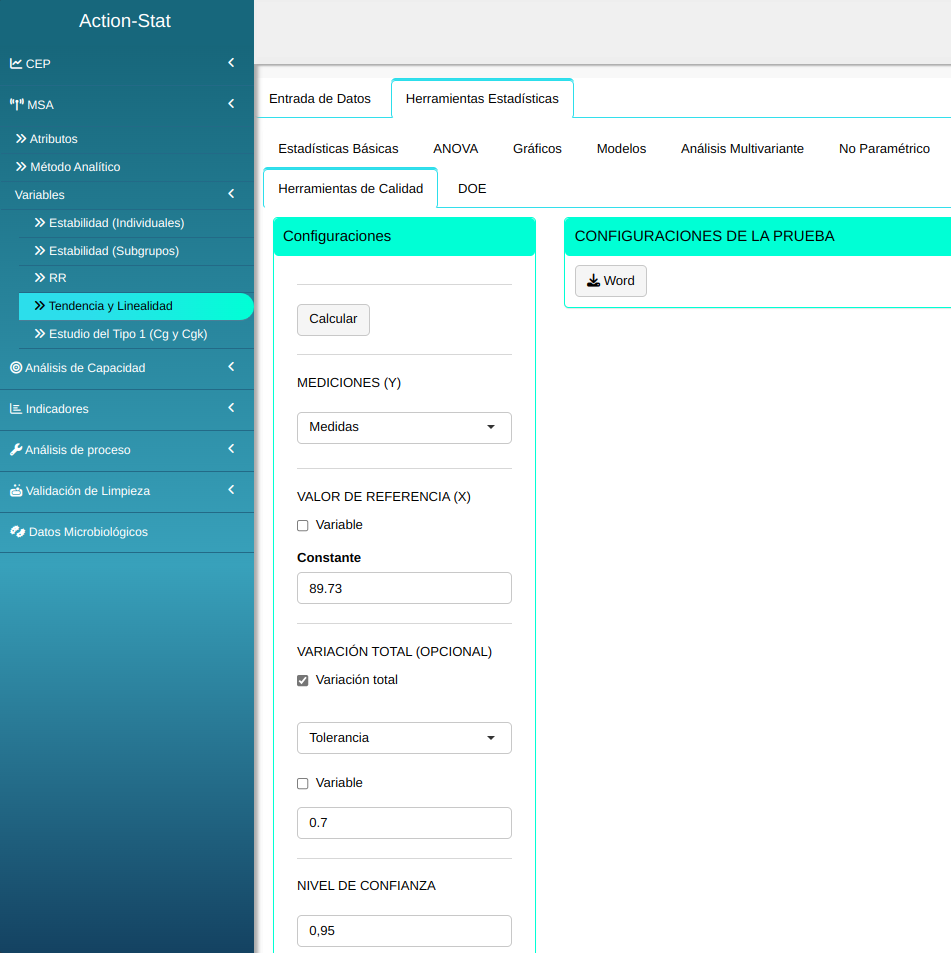951x953 pixels.
Task: Click the Indicadores bar chart icon
Action: coord(16,409)
